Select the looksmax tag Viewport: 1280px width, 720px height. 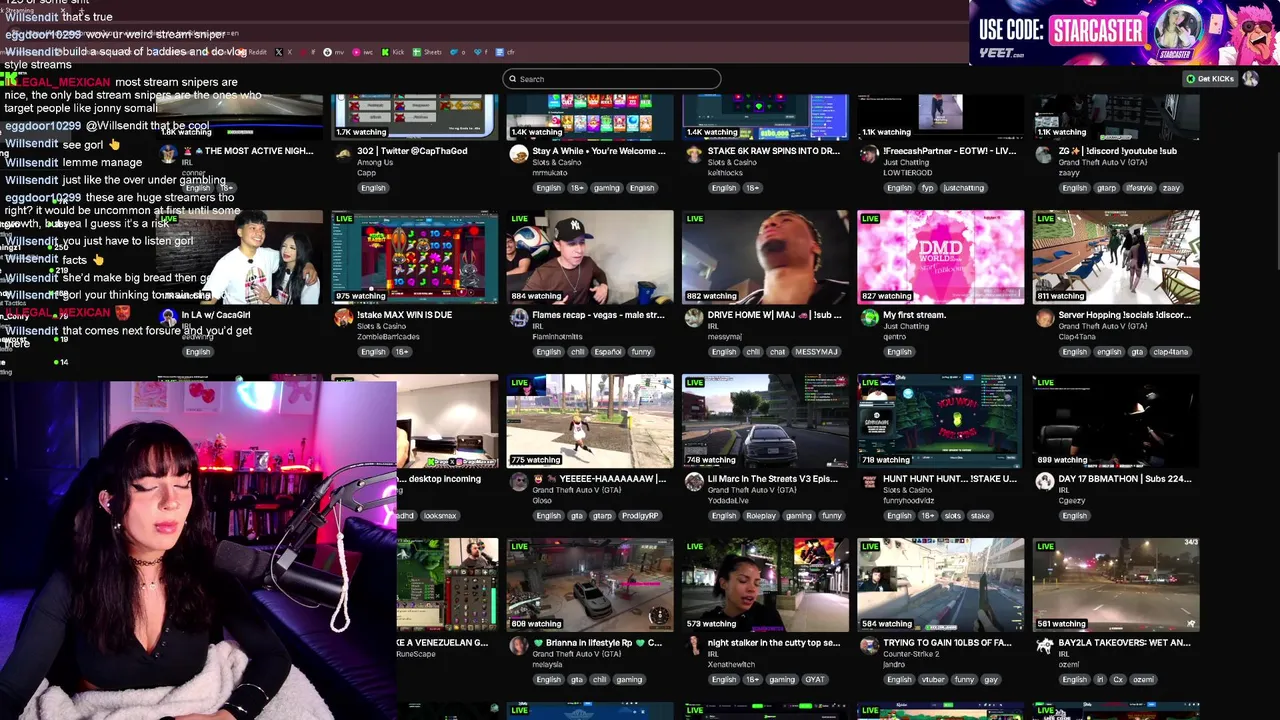[x=440, y=516]
